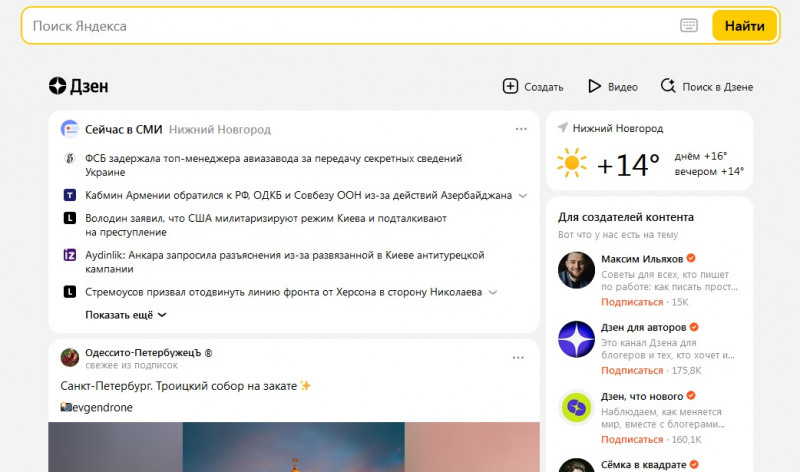This screenshot has height=472, width=800.
Task: Expand the Стремоусов story chevron
Action: tap(493, 293)
